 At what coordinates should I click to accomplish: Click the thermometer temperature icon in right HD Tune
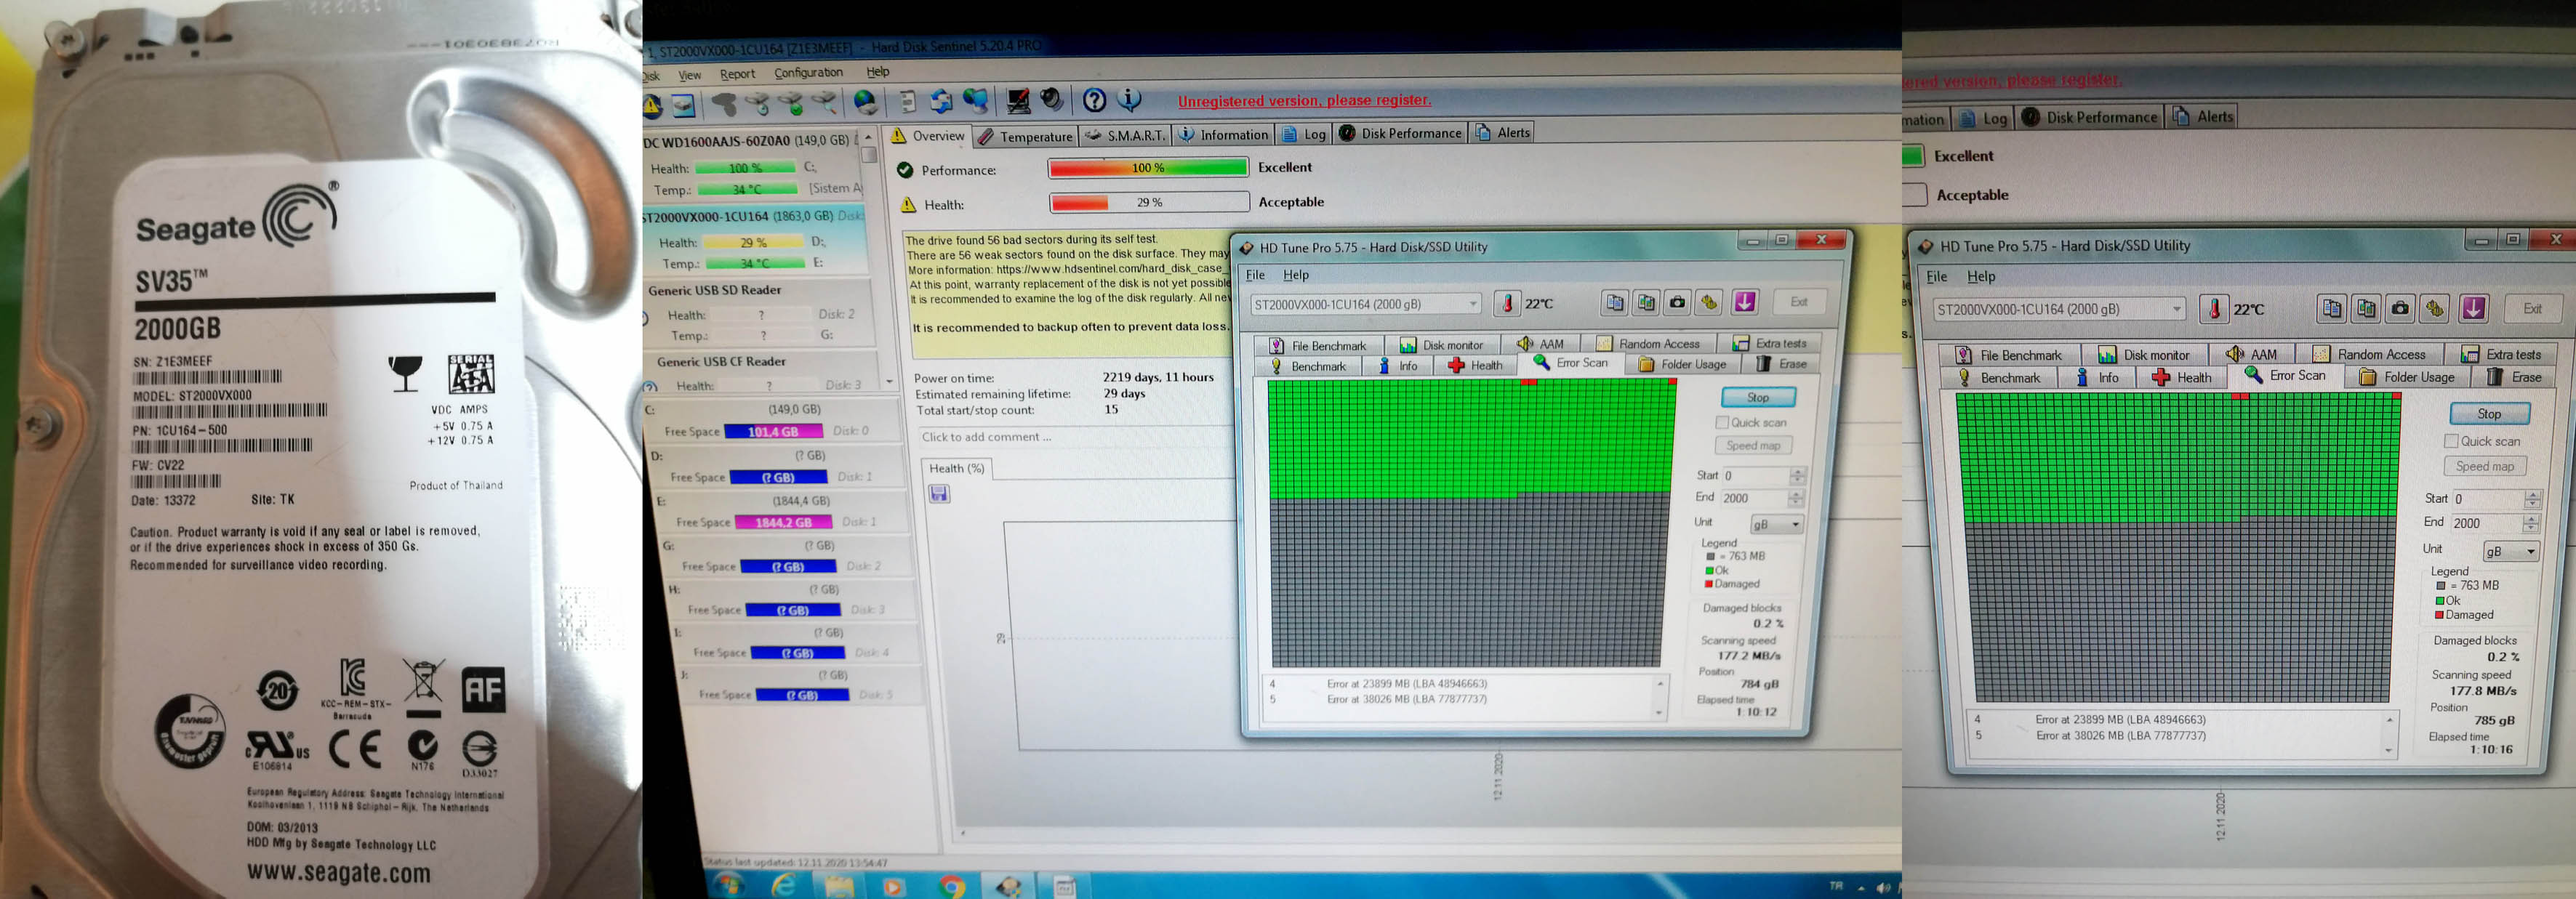click(x=2214, y=309)
